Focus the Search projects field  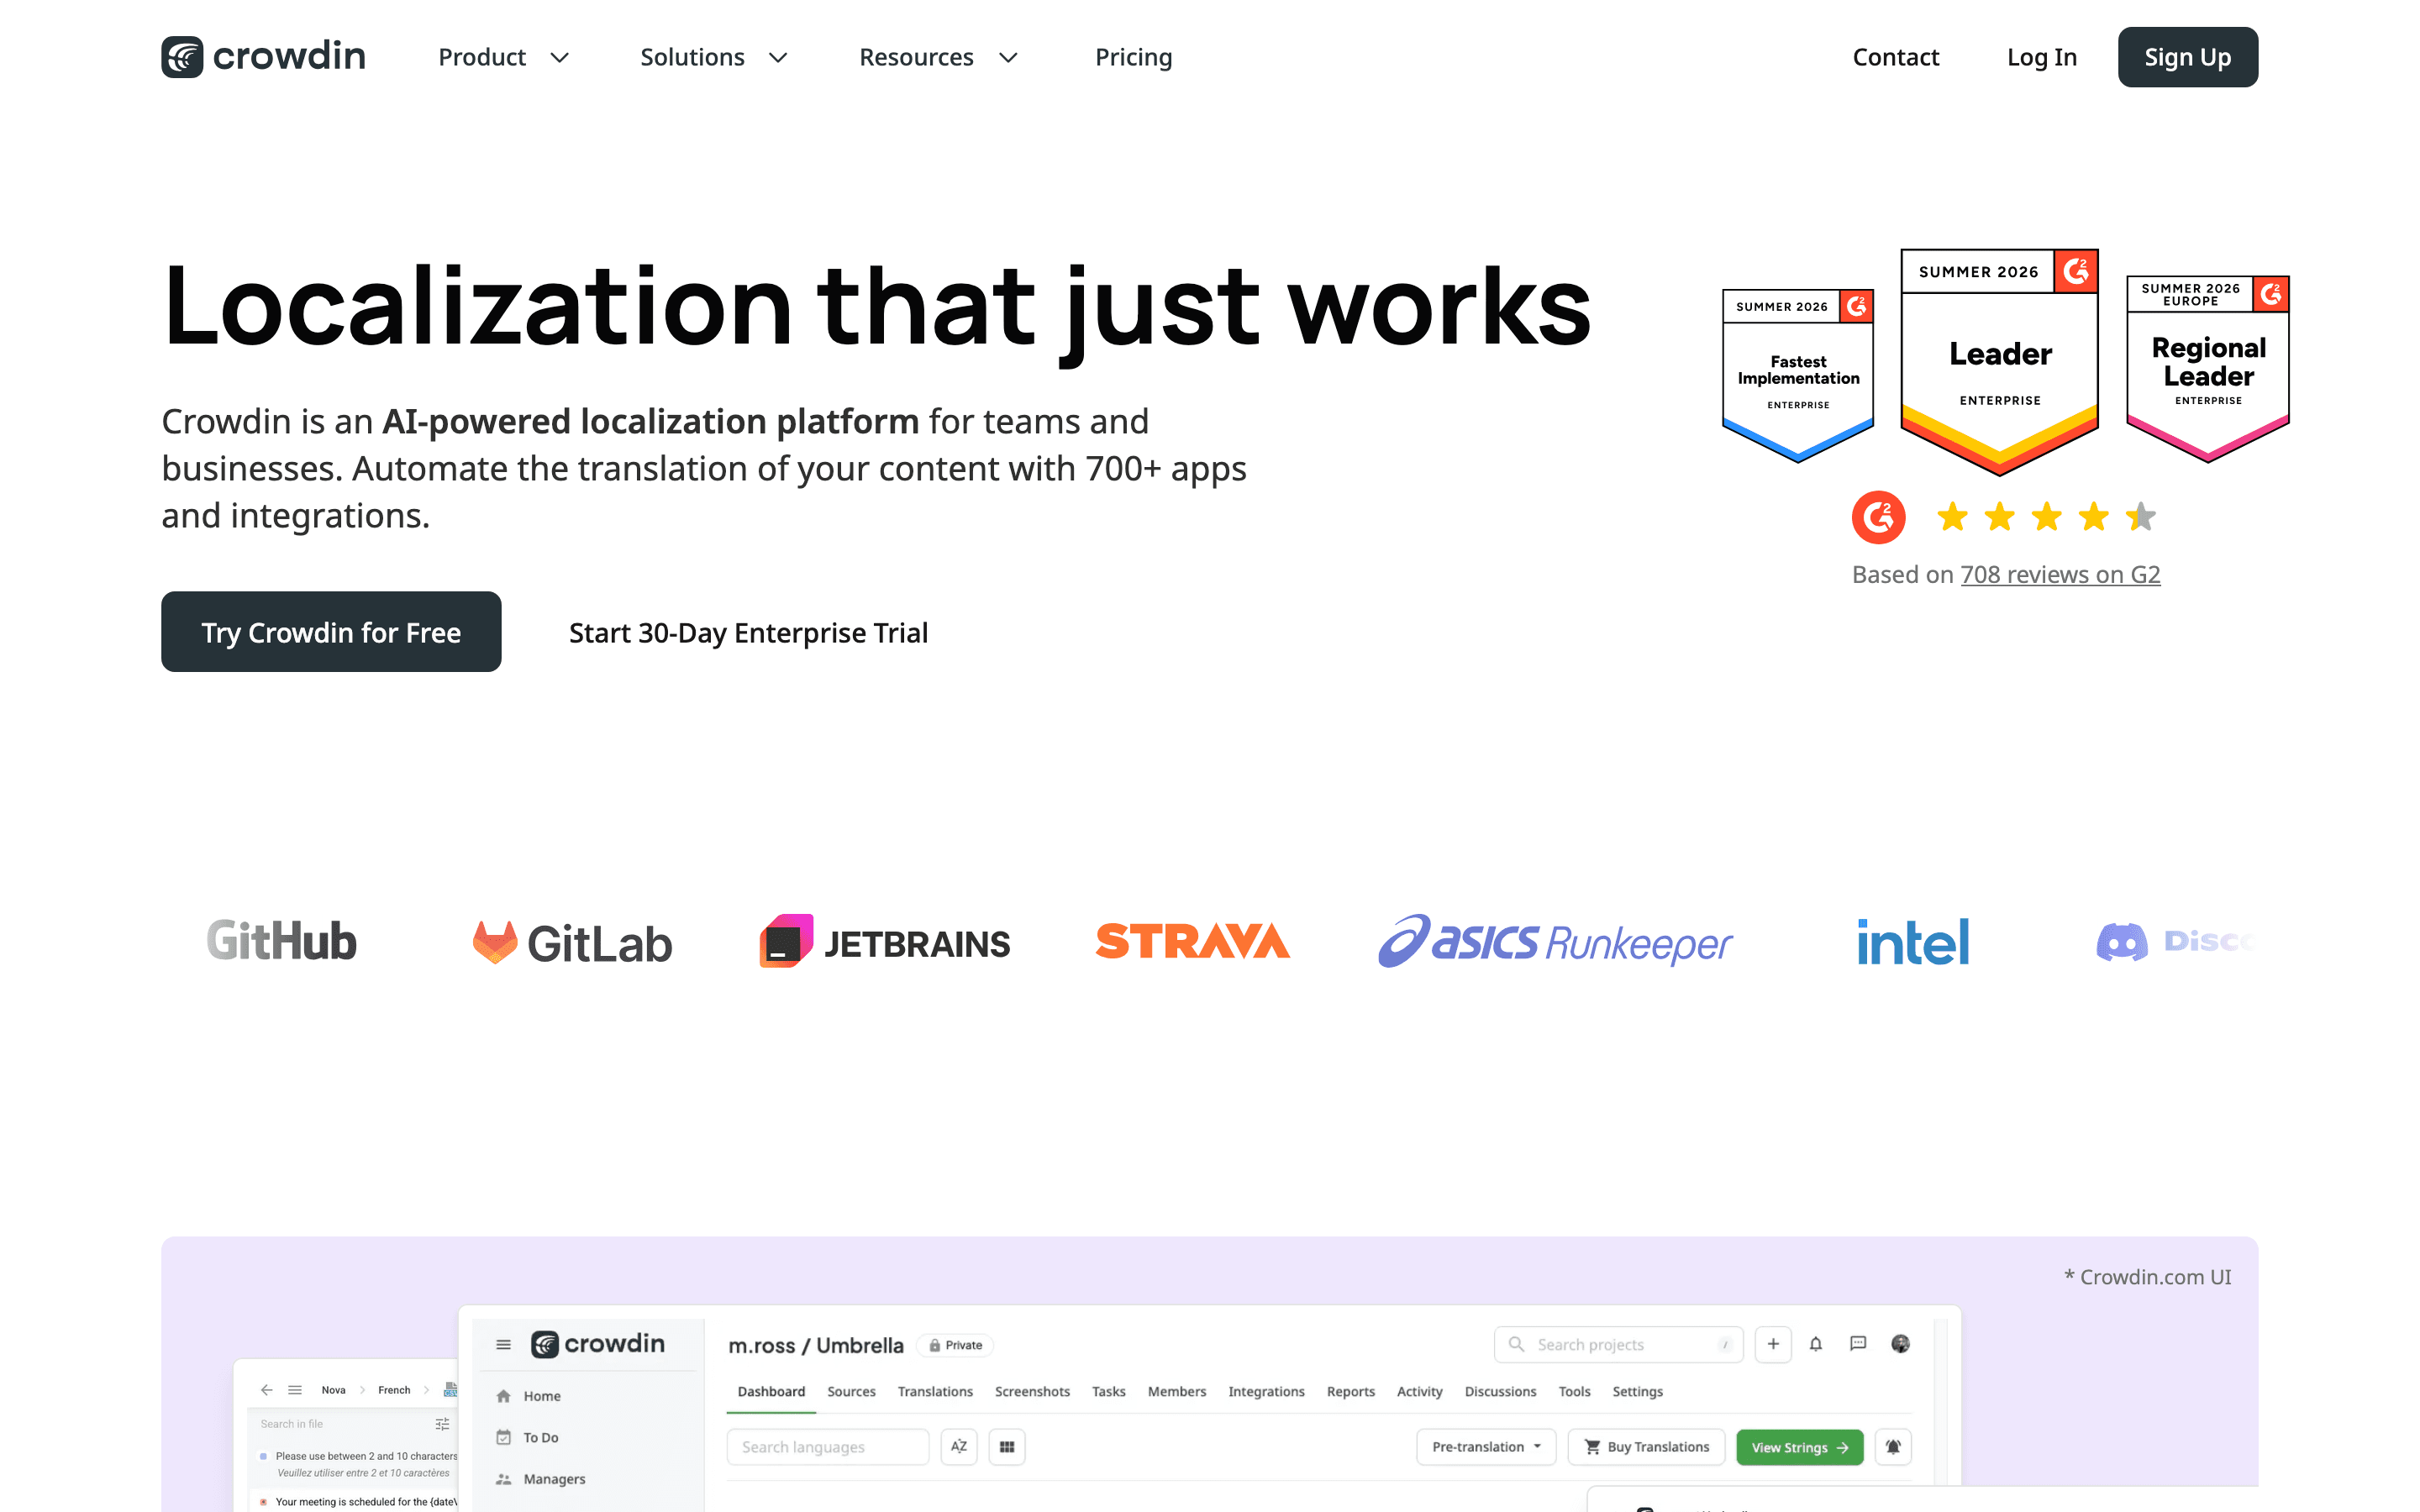click(x=1618, y=1344)
